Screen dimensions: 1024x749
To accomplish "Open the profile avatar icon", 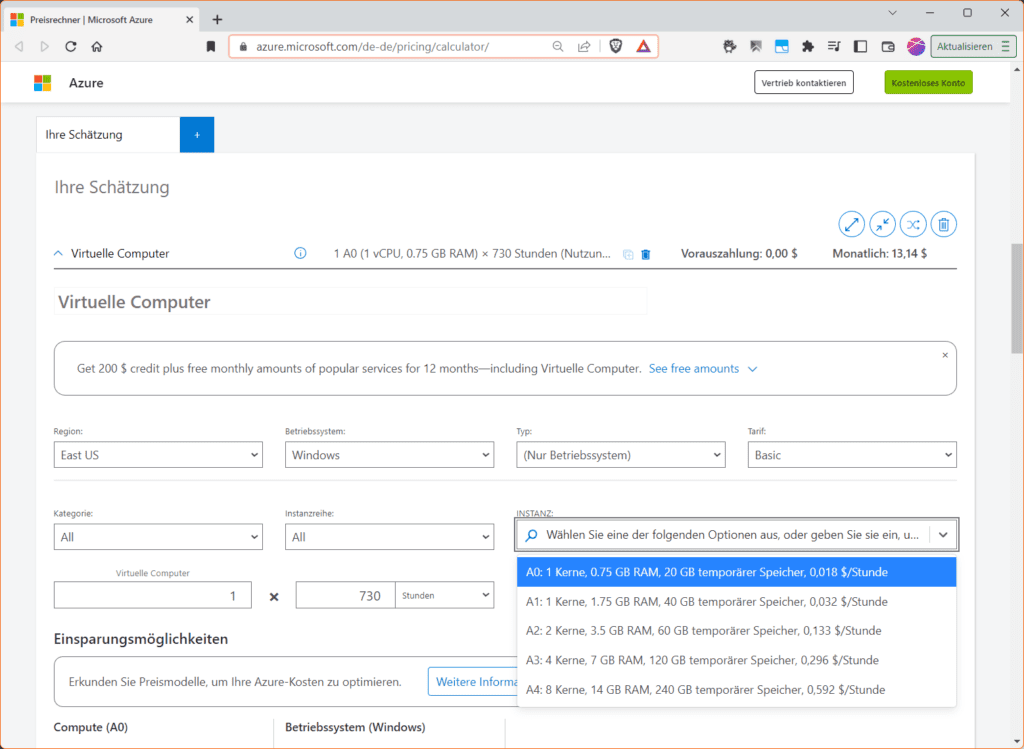I will click(x=916, y=46).
